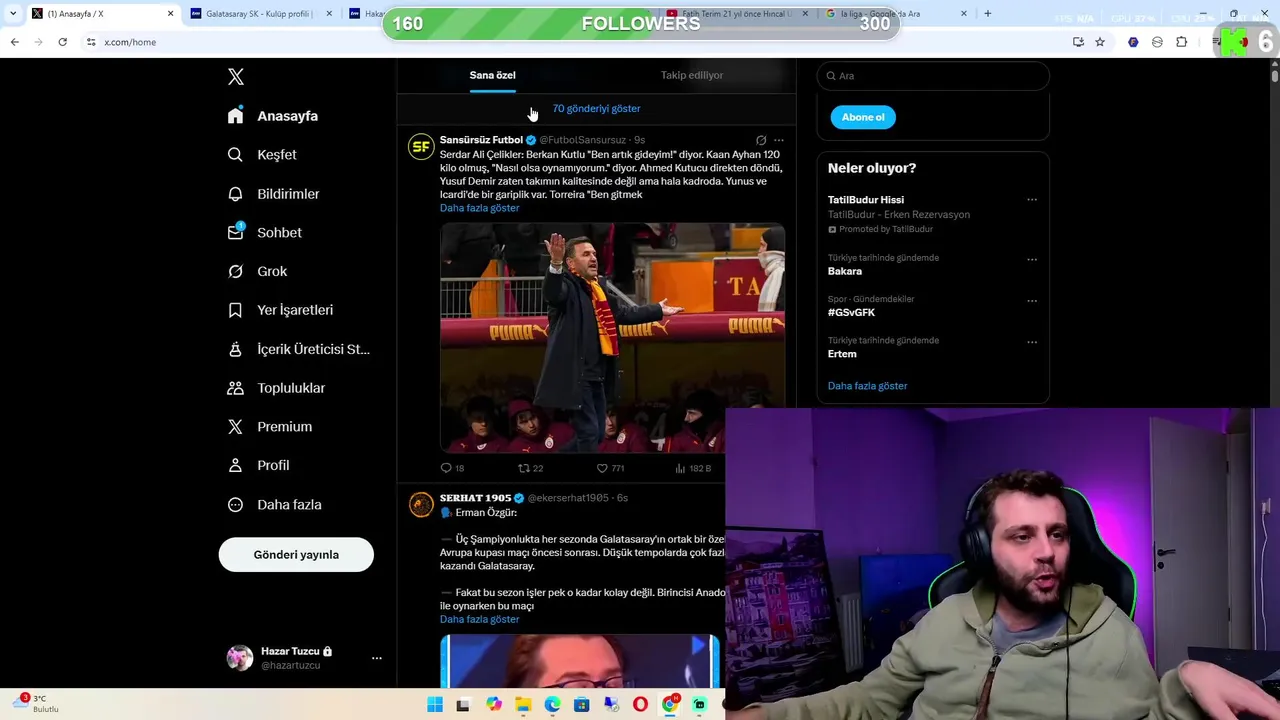Go back in the browser
The width and height of the screenshot is (1280, 720).
tap(15, 42)
